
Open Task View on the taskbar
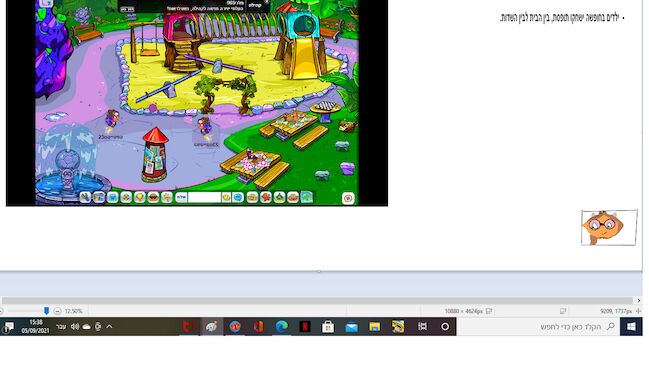click(x=422, y=327)
